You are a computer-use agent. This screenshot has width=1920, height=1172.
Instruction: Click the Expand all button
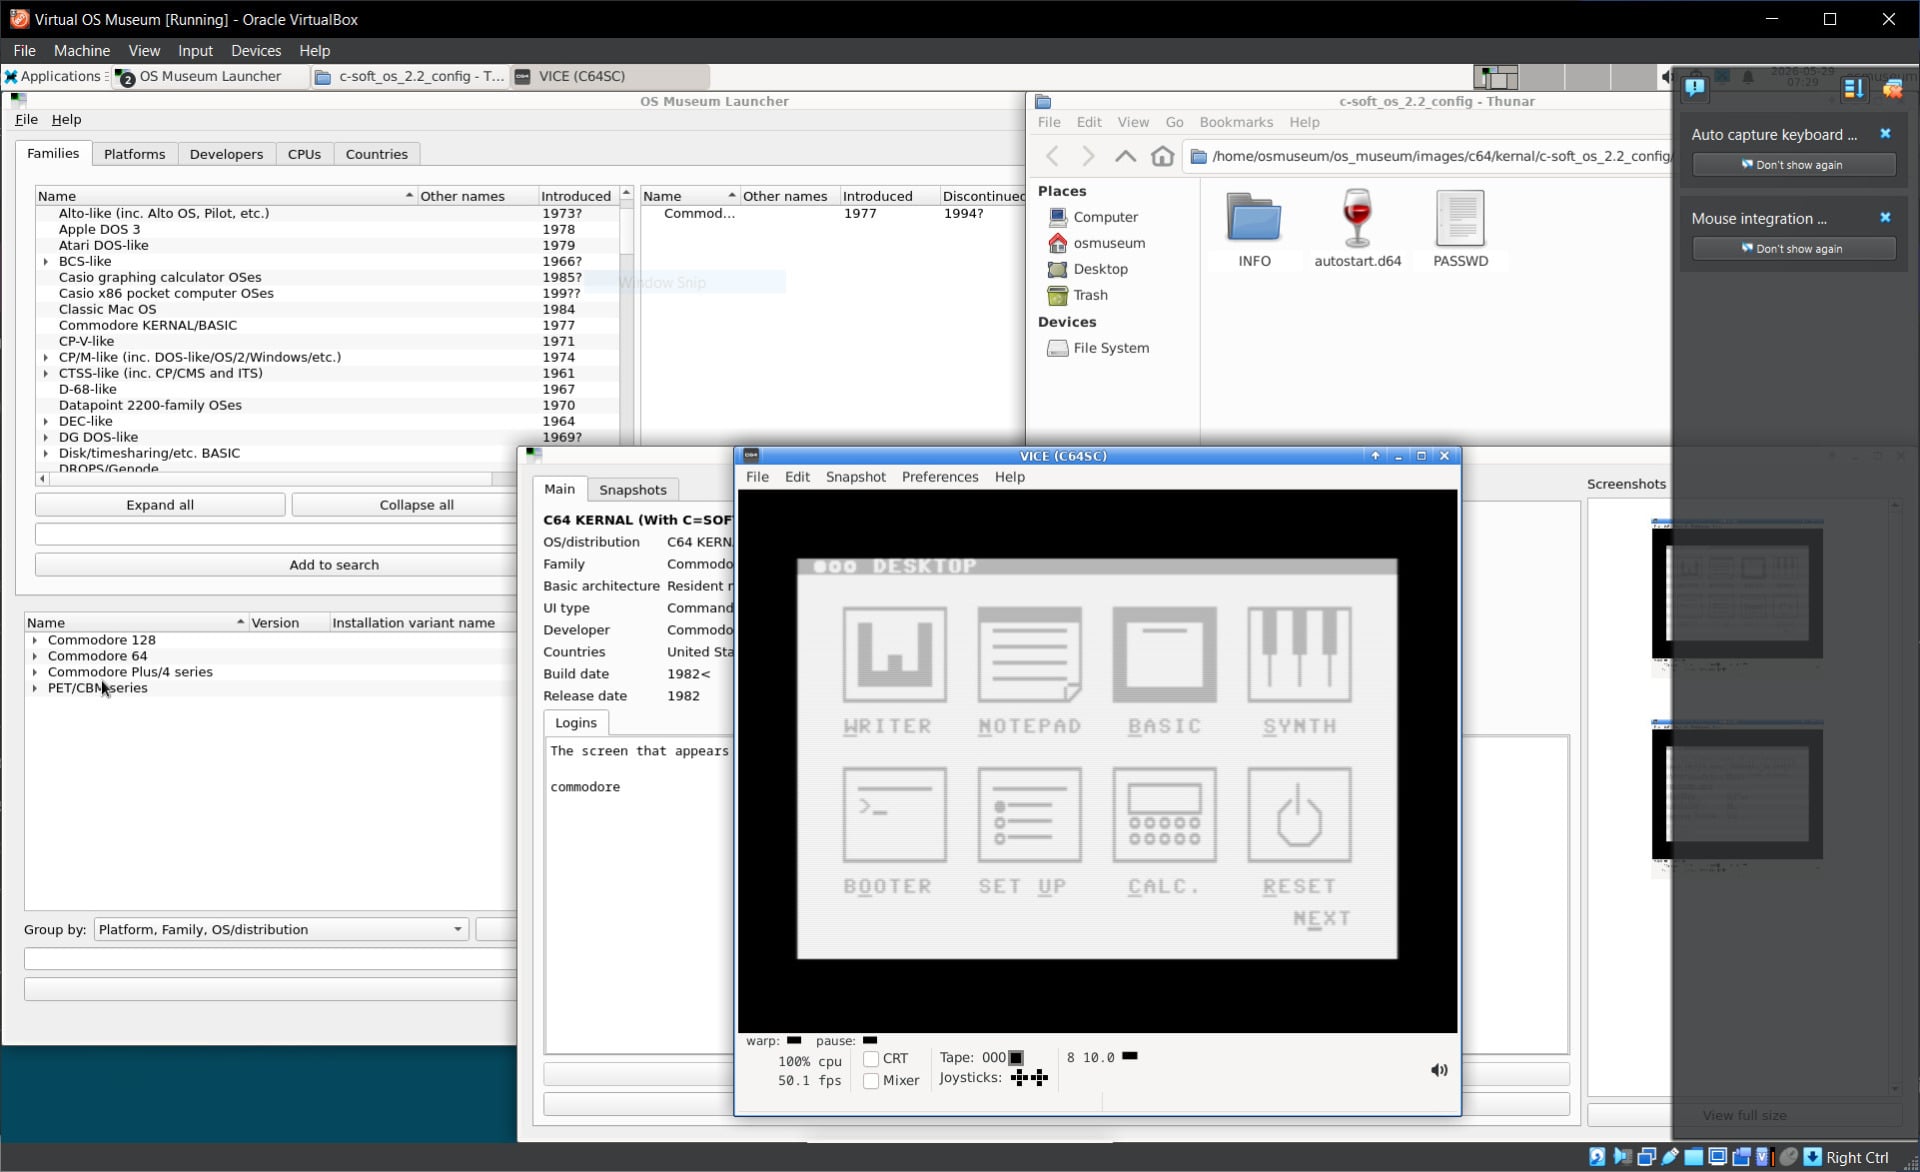[x=160, y=505]
